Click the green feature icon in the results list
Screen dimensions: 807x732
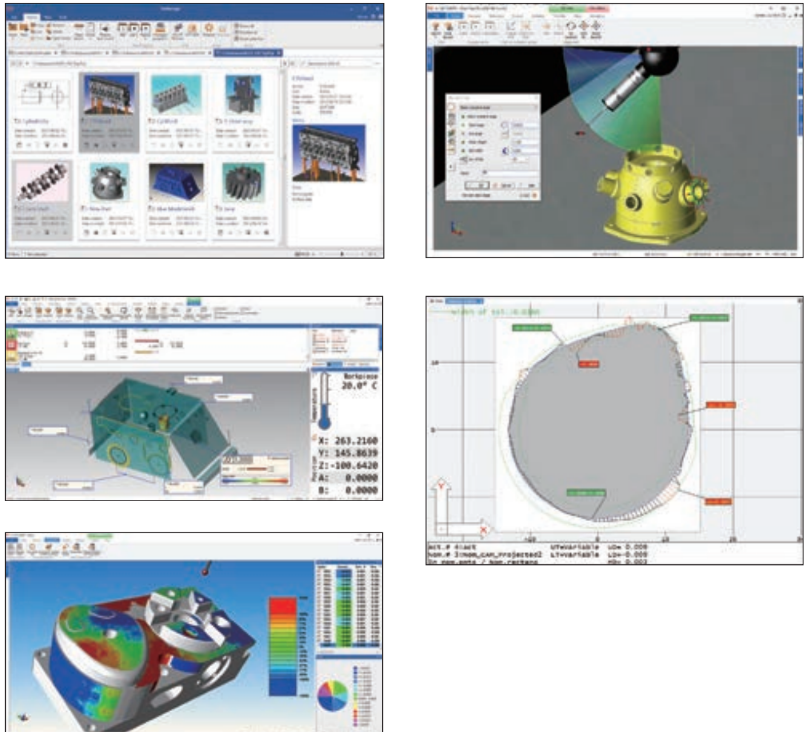13,333
